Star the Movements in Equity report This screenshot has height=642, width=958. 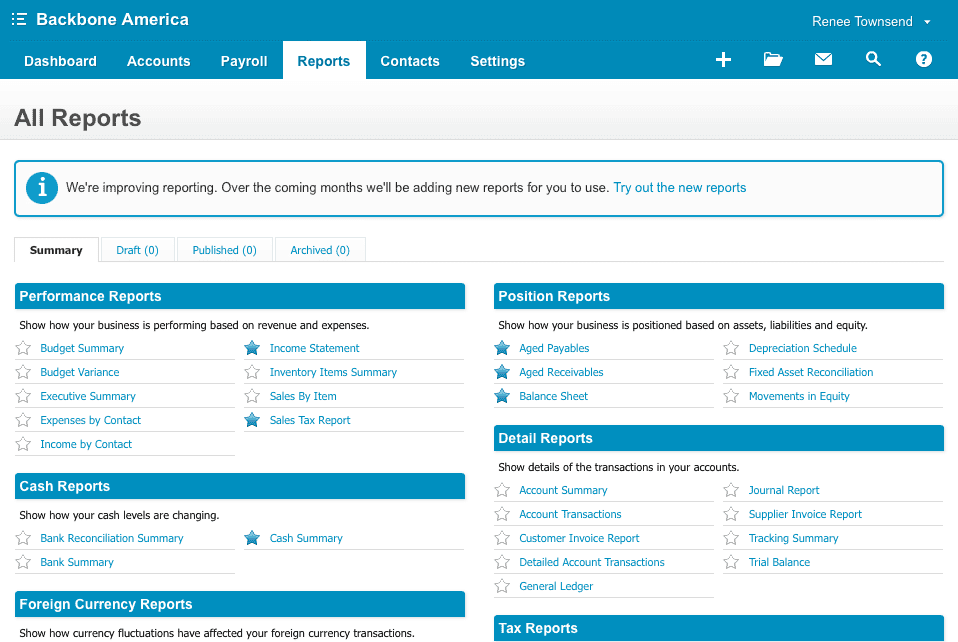[x=731, y=396]
